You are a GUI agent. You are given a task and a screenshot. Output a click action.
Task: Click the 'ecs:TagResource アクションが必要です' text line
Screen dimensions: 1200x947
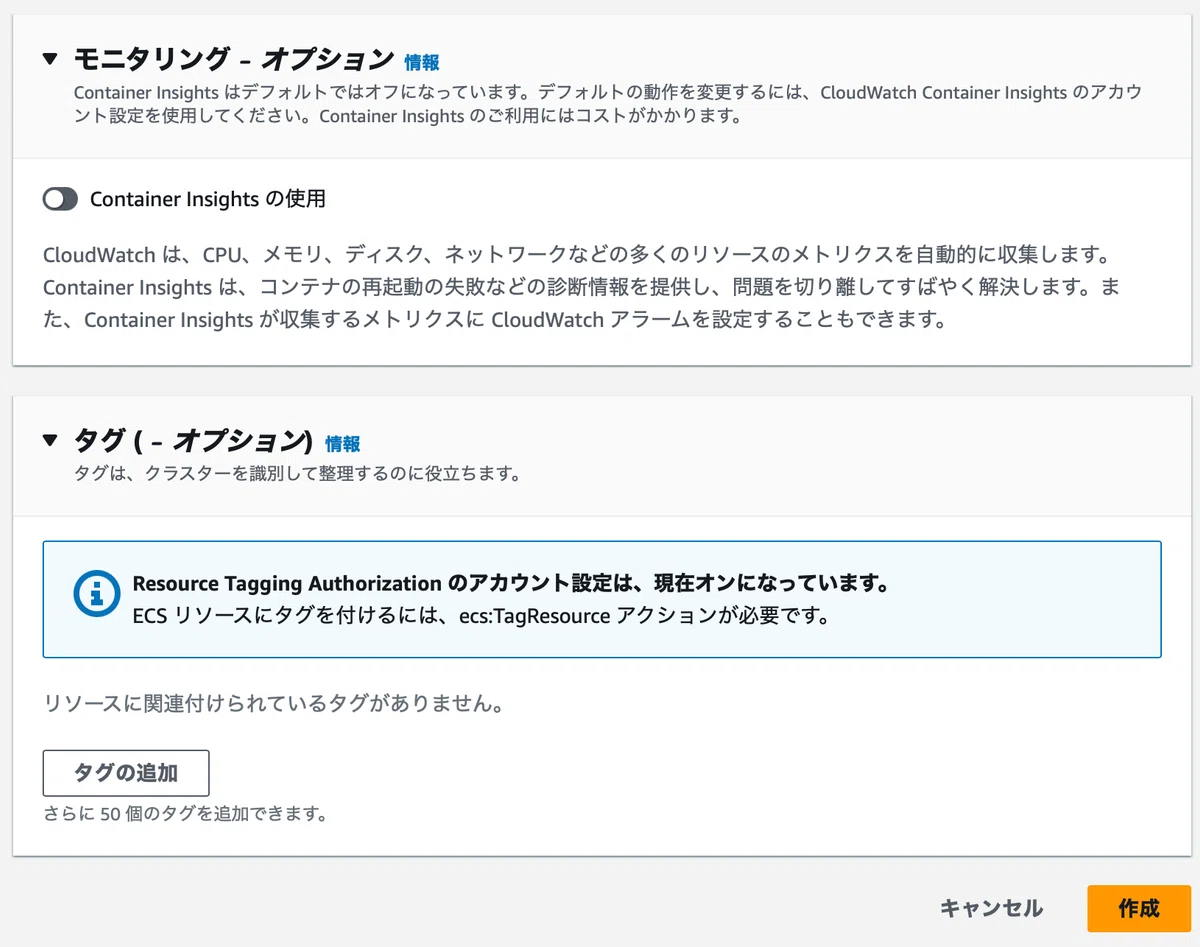[x=481, y=616]
